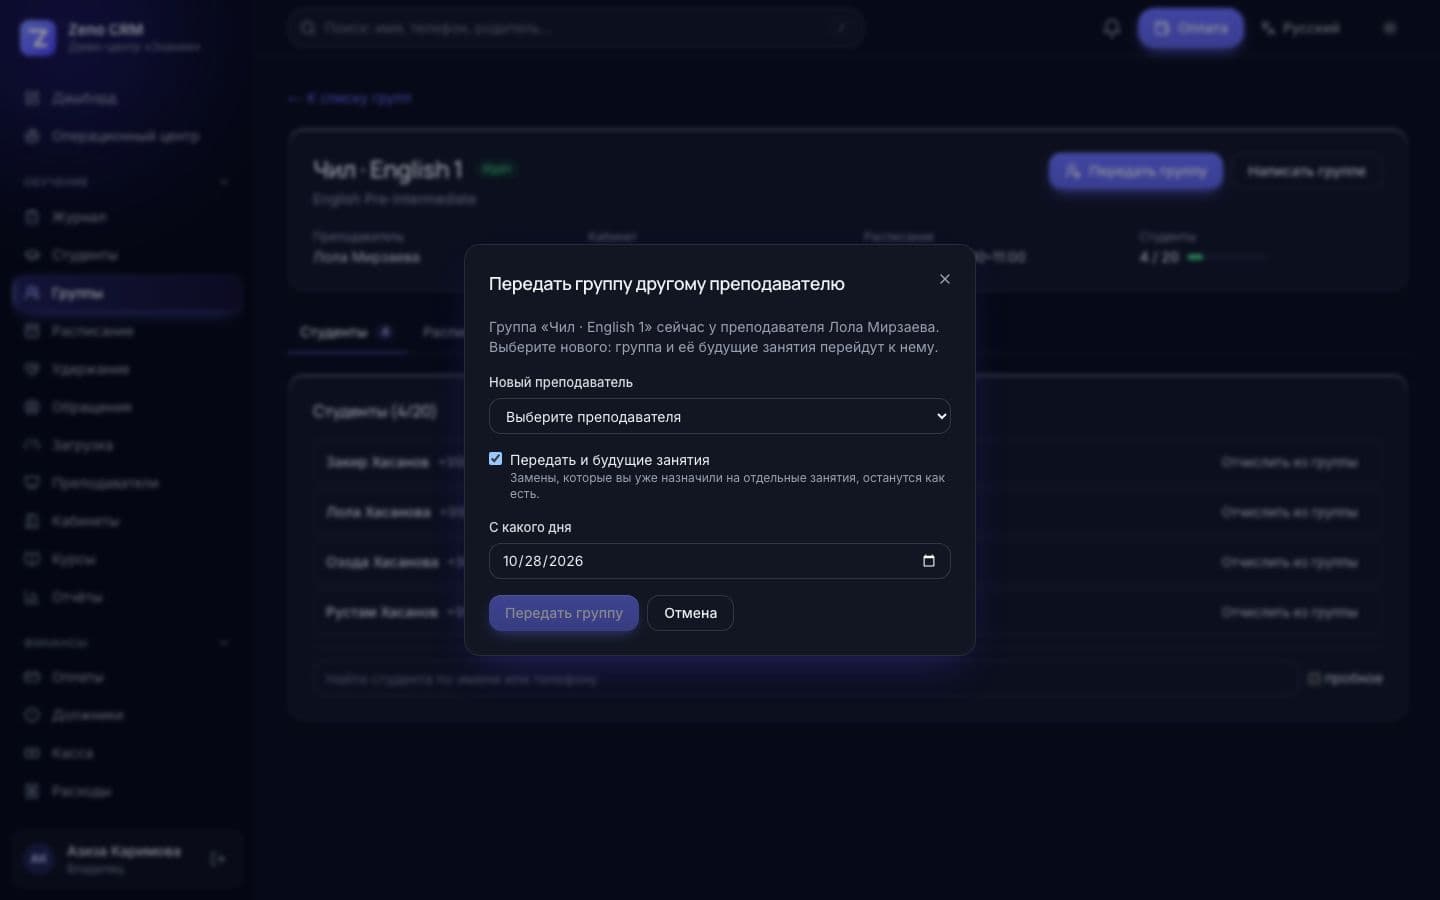1440x900 pixels.
Task: Click the Отмена button
Action: click(x=690, y=613)
